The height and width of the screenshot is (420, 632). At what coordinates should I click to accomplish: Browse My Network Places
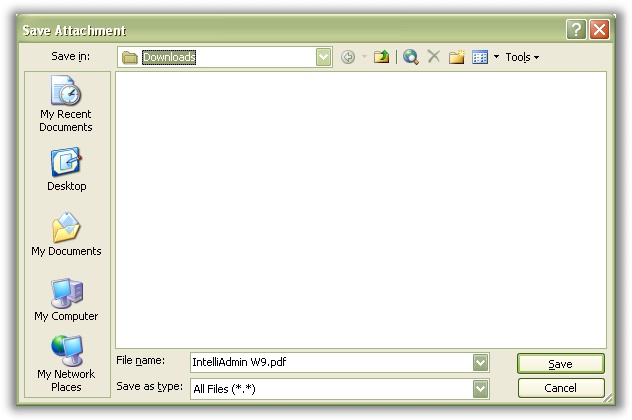tap(66, 364)
